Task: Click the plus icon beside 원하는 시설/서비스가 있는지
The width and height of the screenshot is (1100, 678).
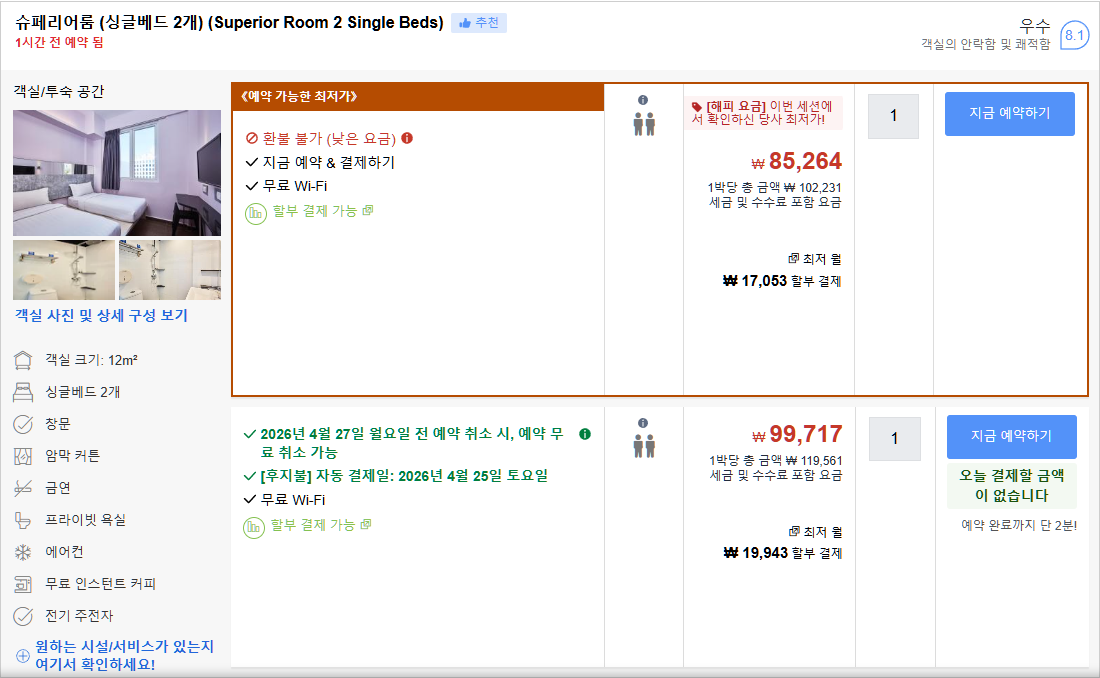Action: [x=23, y=656]
